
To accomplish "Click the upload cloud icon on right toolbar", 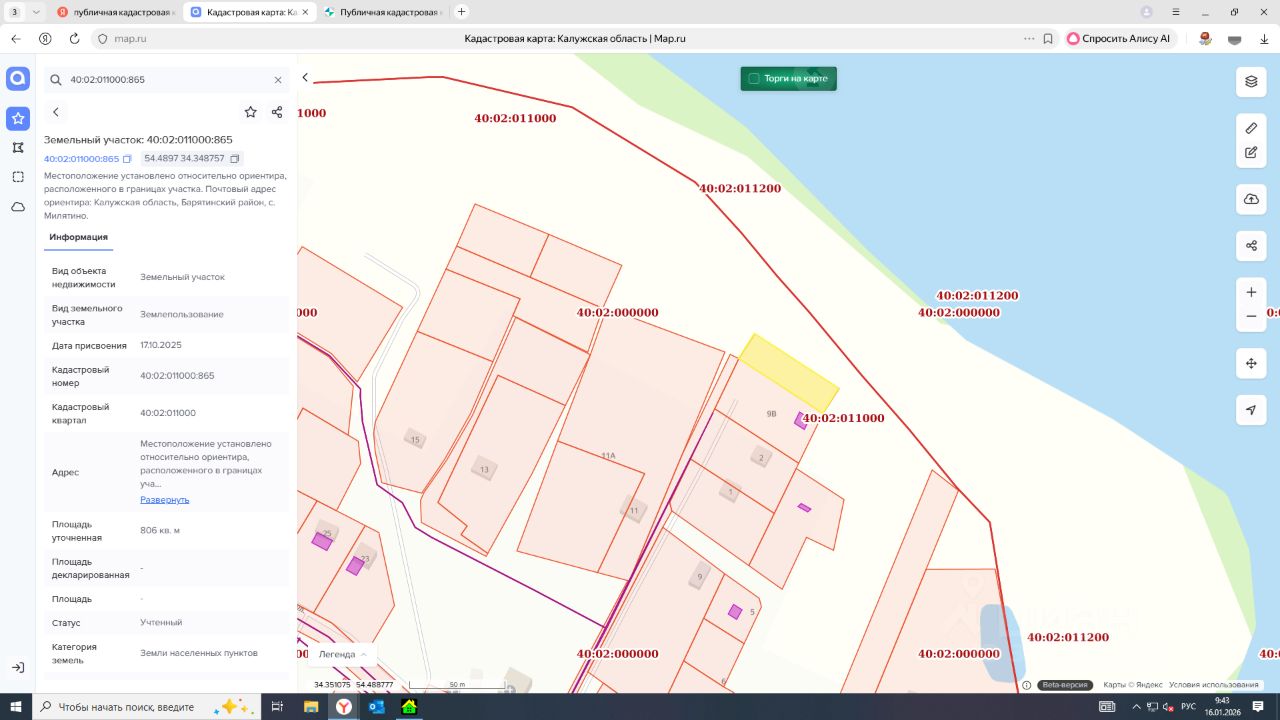I will pyautogui.click(x=1251, y=199).
